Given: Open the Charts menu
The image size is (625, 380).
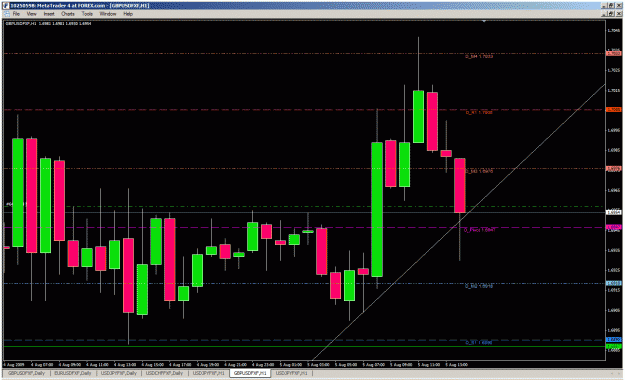Looking at the screenshot, I should [x=68, y=14].
